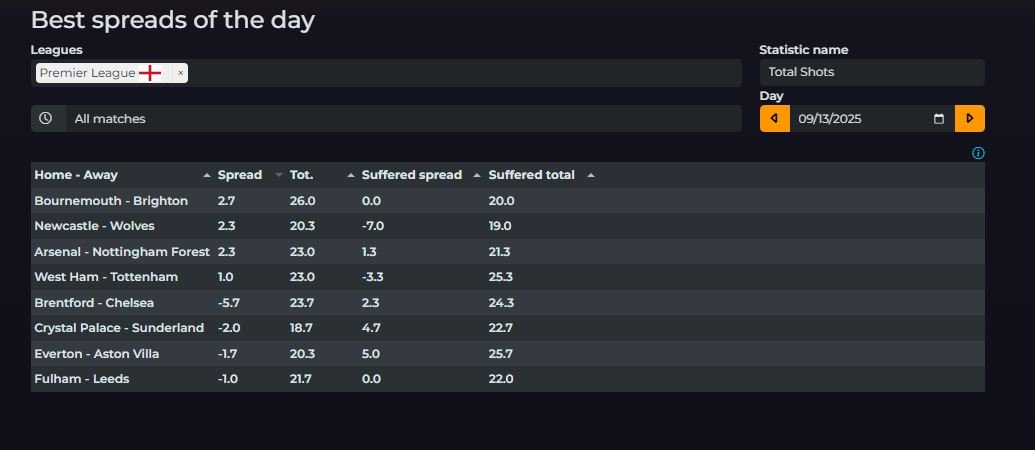The height and width of the screenshot is (450, 1035).
Task: Open the Statistic name dropdown
Action: pos(871,72)
